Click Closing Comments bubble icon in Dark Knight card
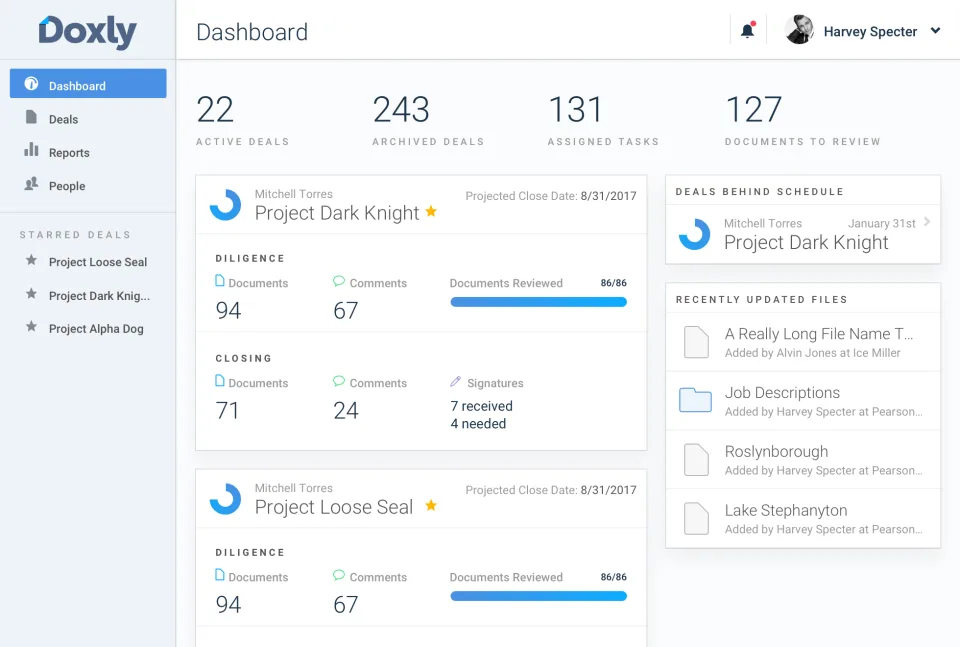Image resolution: width=960 pixels, height=647 pixels. (339, 381)
